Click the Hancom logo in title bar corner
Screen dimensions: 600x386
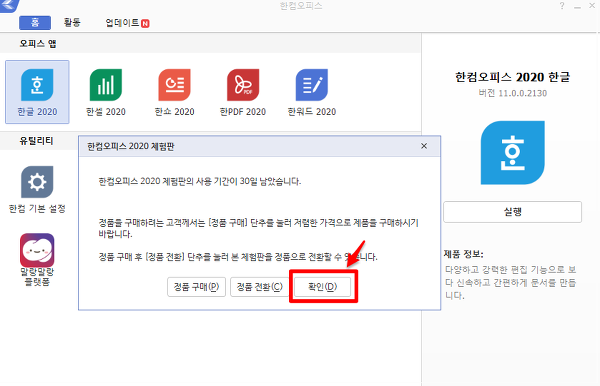pyautogui.click(x=9, y=5)
